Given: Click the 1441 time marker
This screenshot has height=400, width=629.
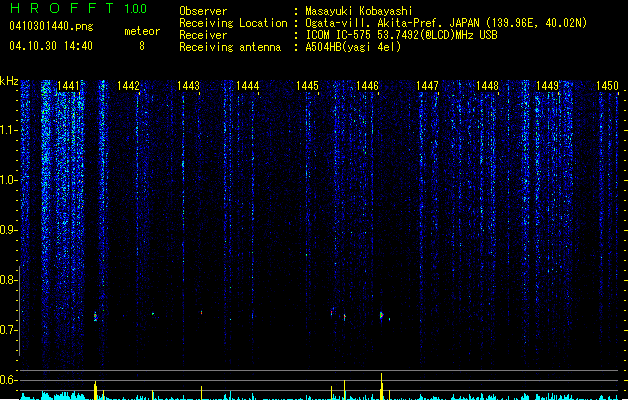Looking at the screenshot, I should point(68,86).
